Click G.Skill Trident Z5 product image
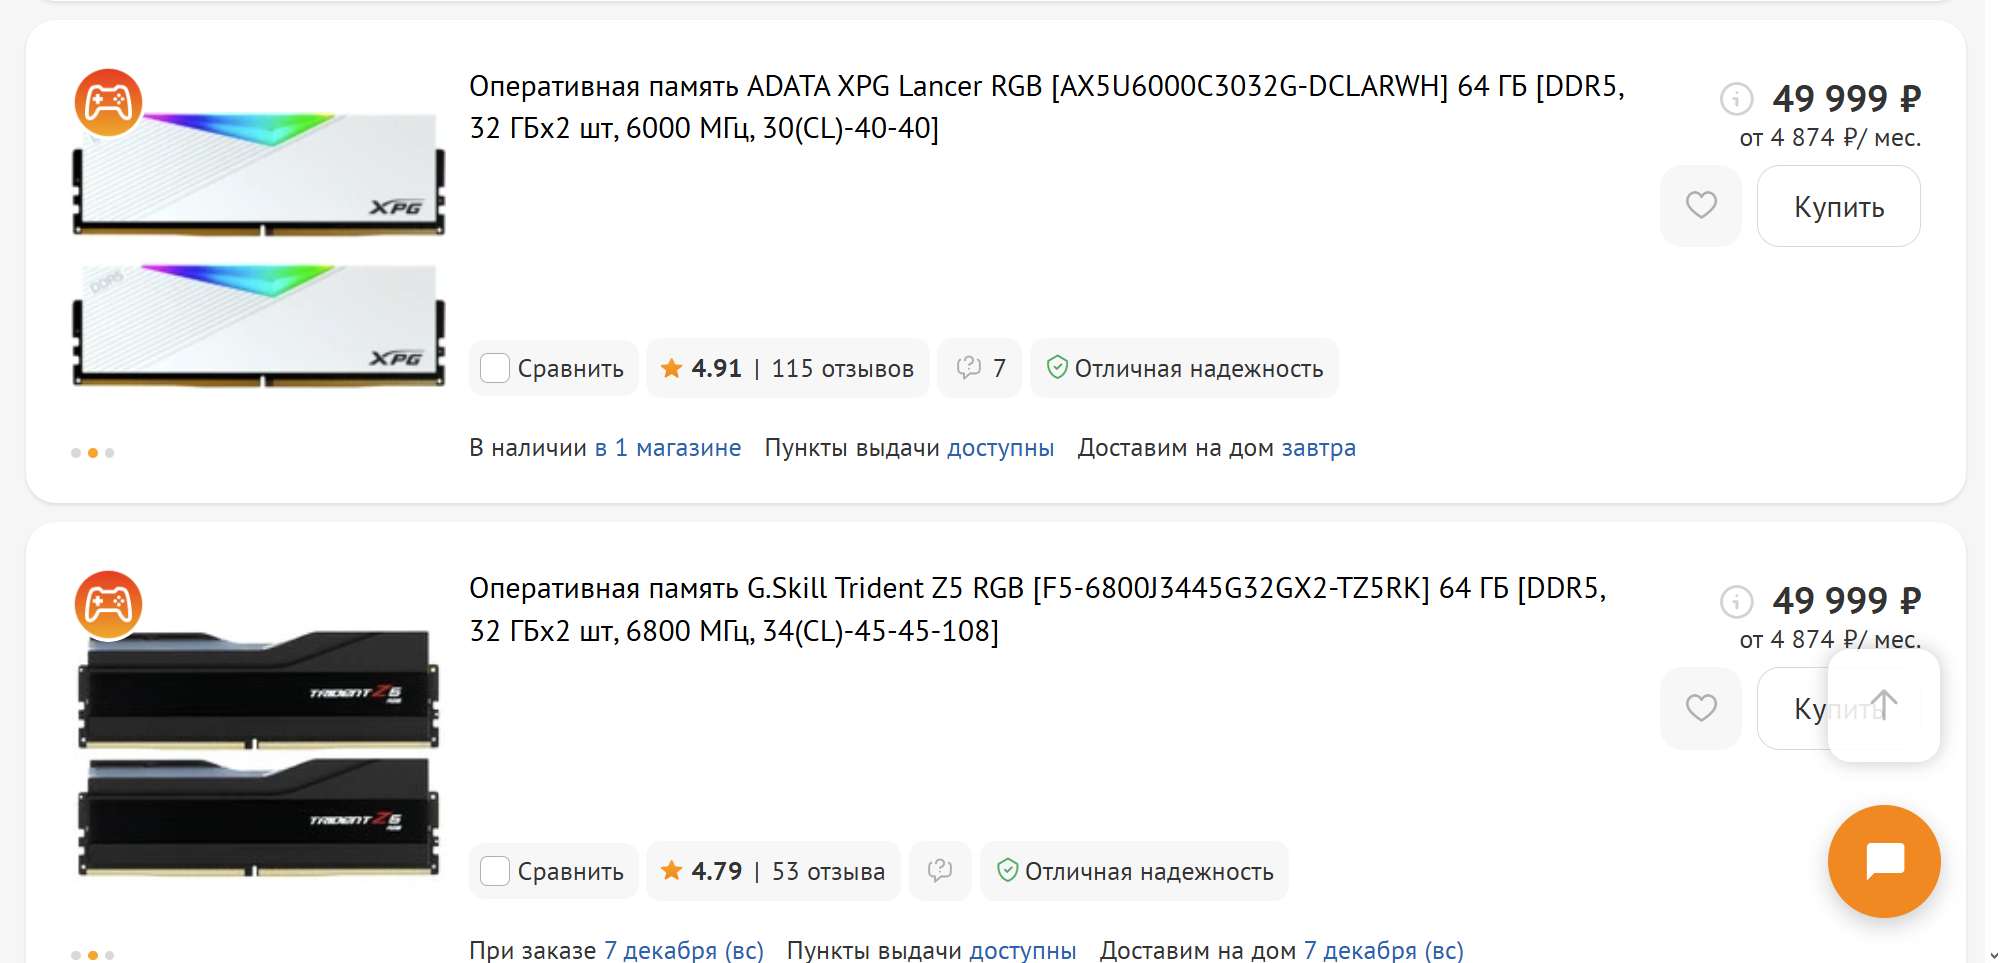 pos(258,755)
